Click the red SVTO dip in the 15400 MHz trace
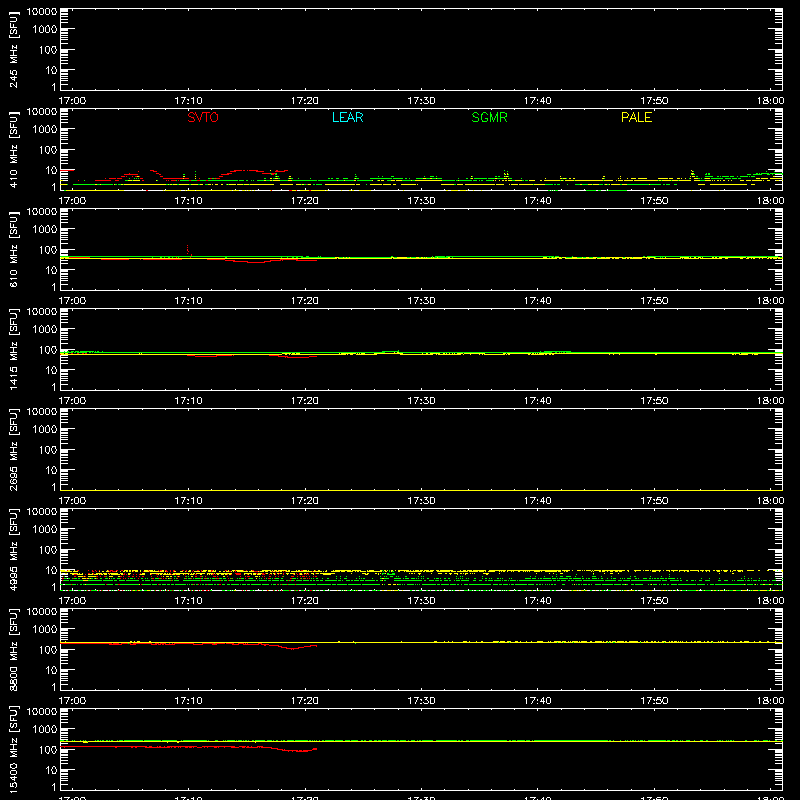Image resolution: width=800 pixels, height=800 pixels. point(298,750)
